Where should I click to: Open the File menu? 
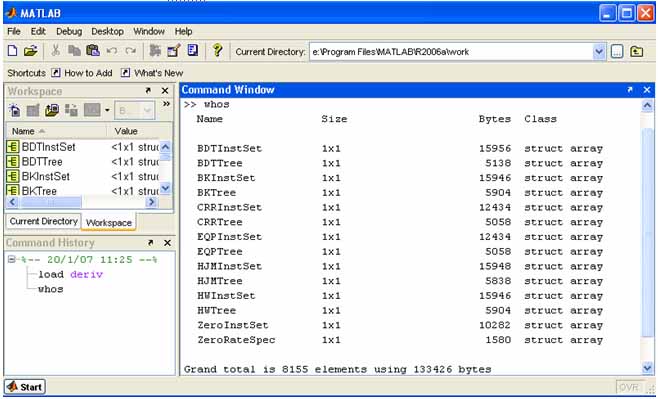coord(13,31)
